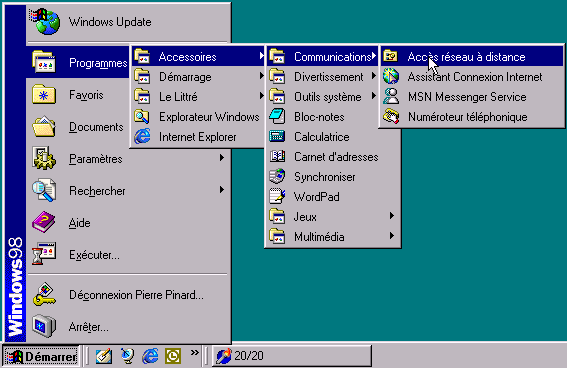Click the Arrêter monitor icon
This screenshot has height=368, width=567.
pos(44,326)
